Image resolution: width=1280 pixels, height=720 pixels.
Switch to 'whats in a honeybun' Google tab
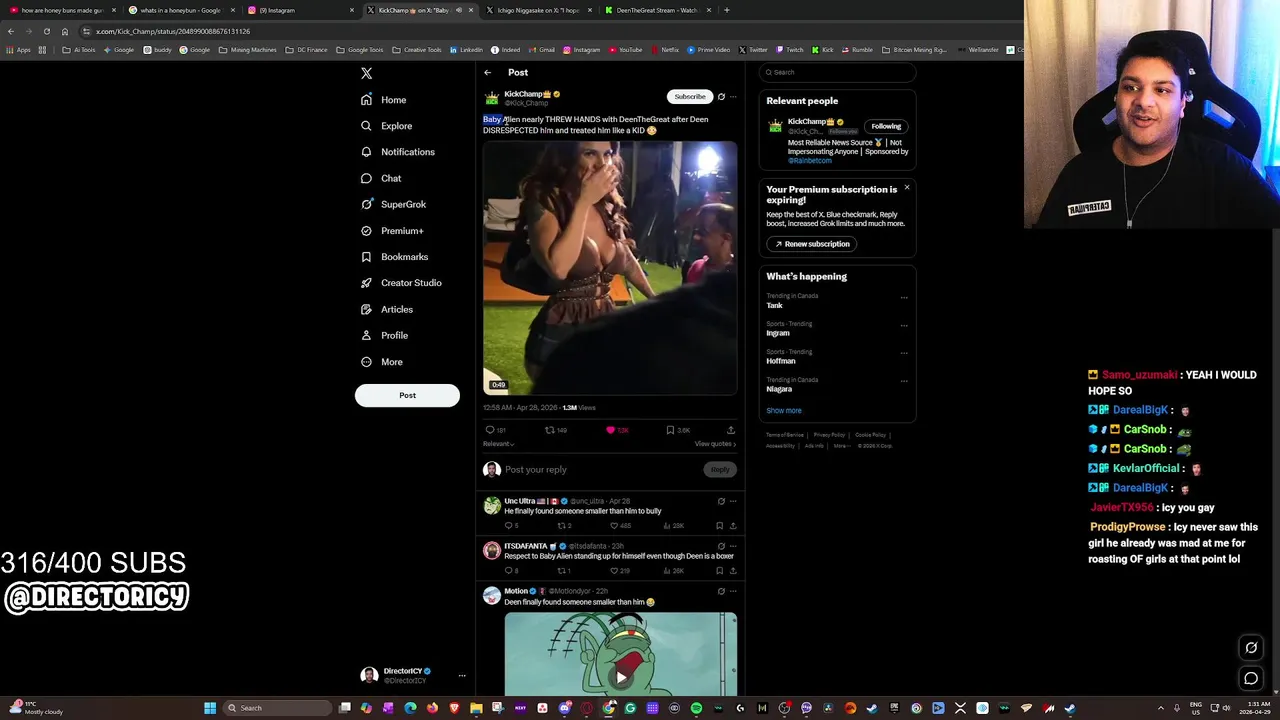click(x=180, y=10)
